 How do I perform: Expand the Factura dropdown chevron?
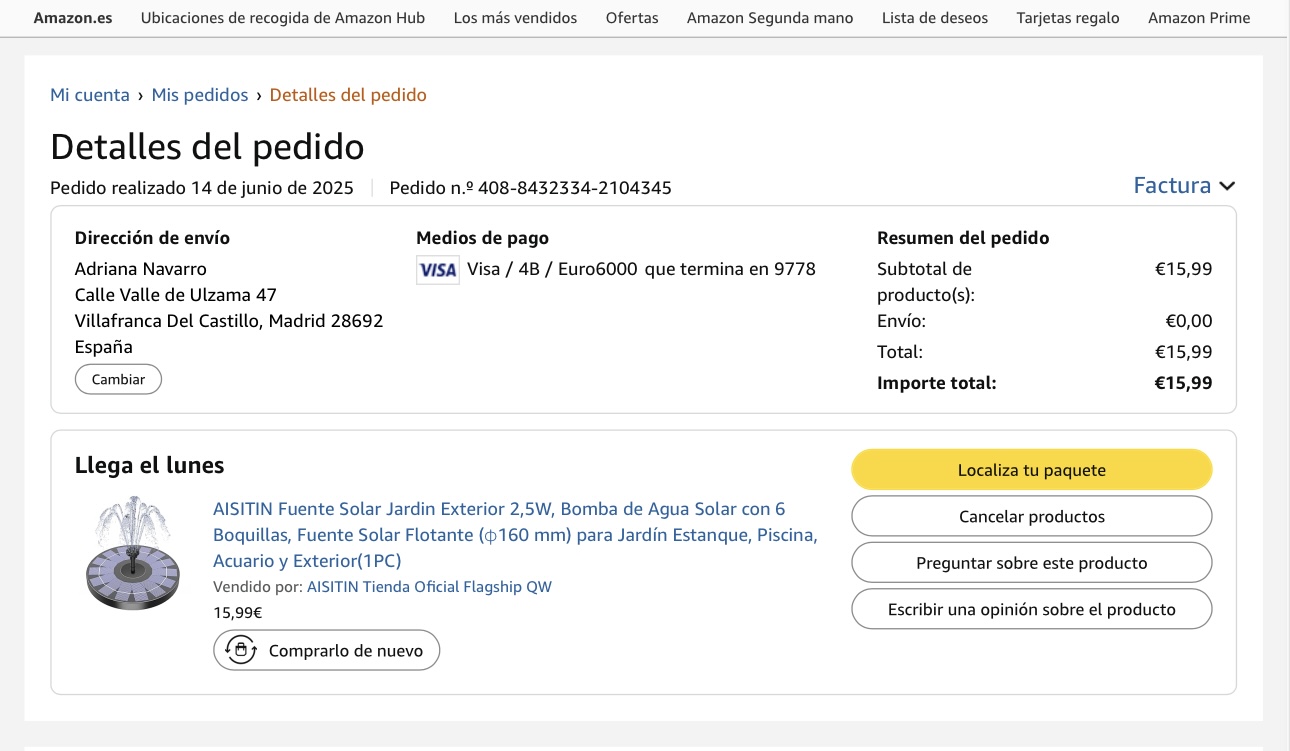[x=1227, y=186]
